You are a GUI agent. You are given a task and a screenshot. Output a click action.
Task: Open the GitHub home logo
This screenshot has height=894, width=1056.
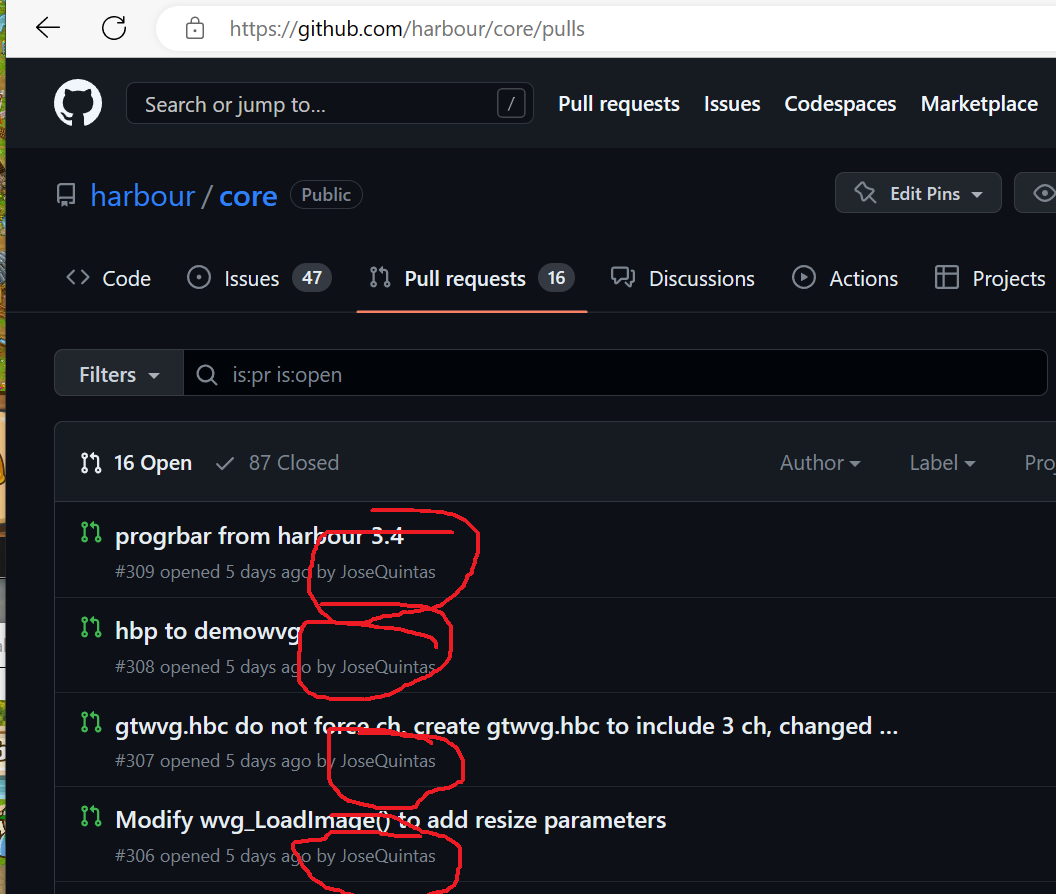[78, 103]
